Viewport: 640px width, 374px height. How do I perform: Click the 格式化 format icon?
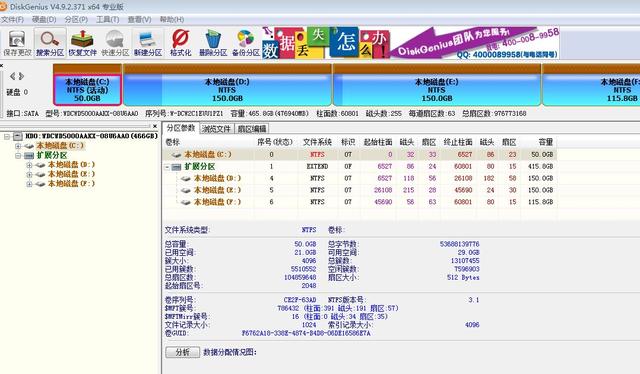[180, 43]
